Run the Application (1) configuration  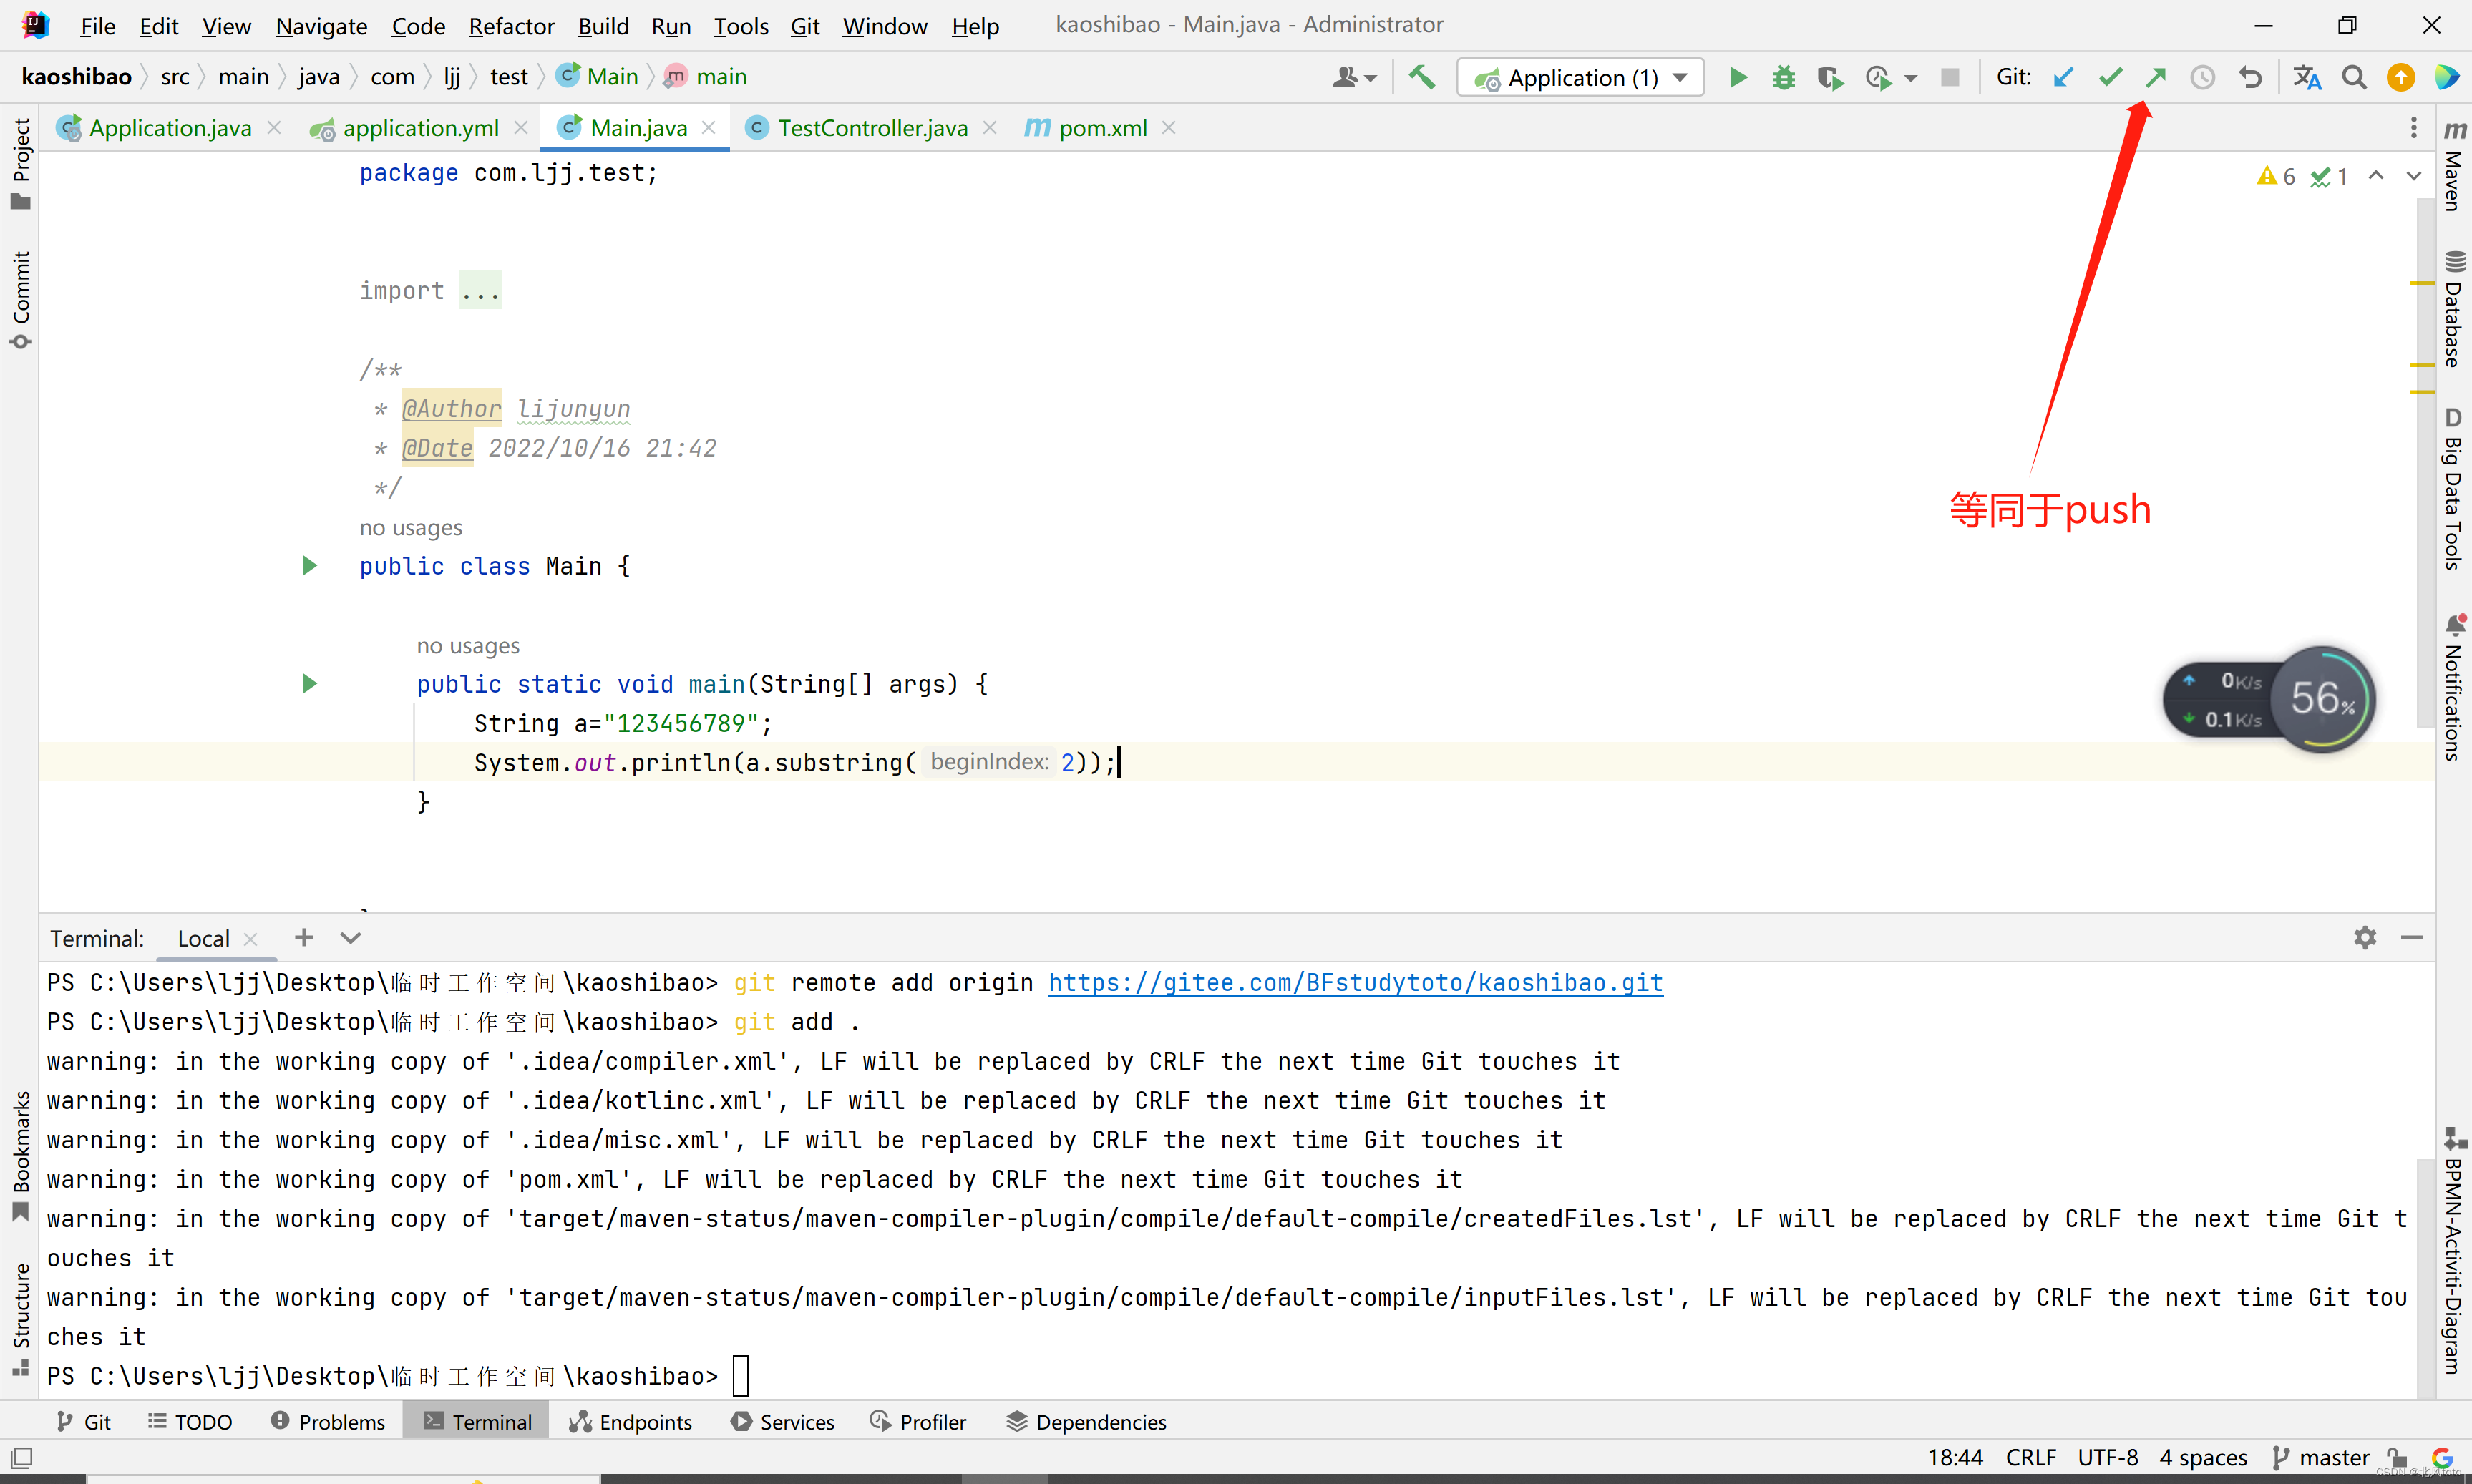[x=1738, y=77]
